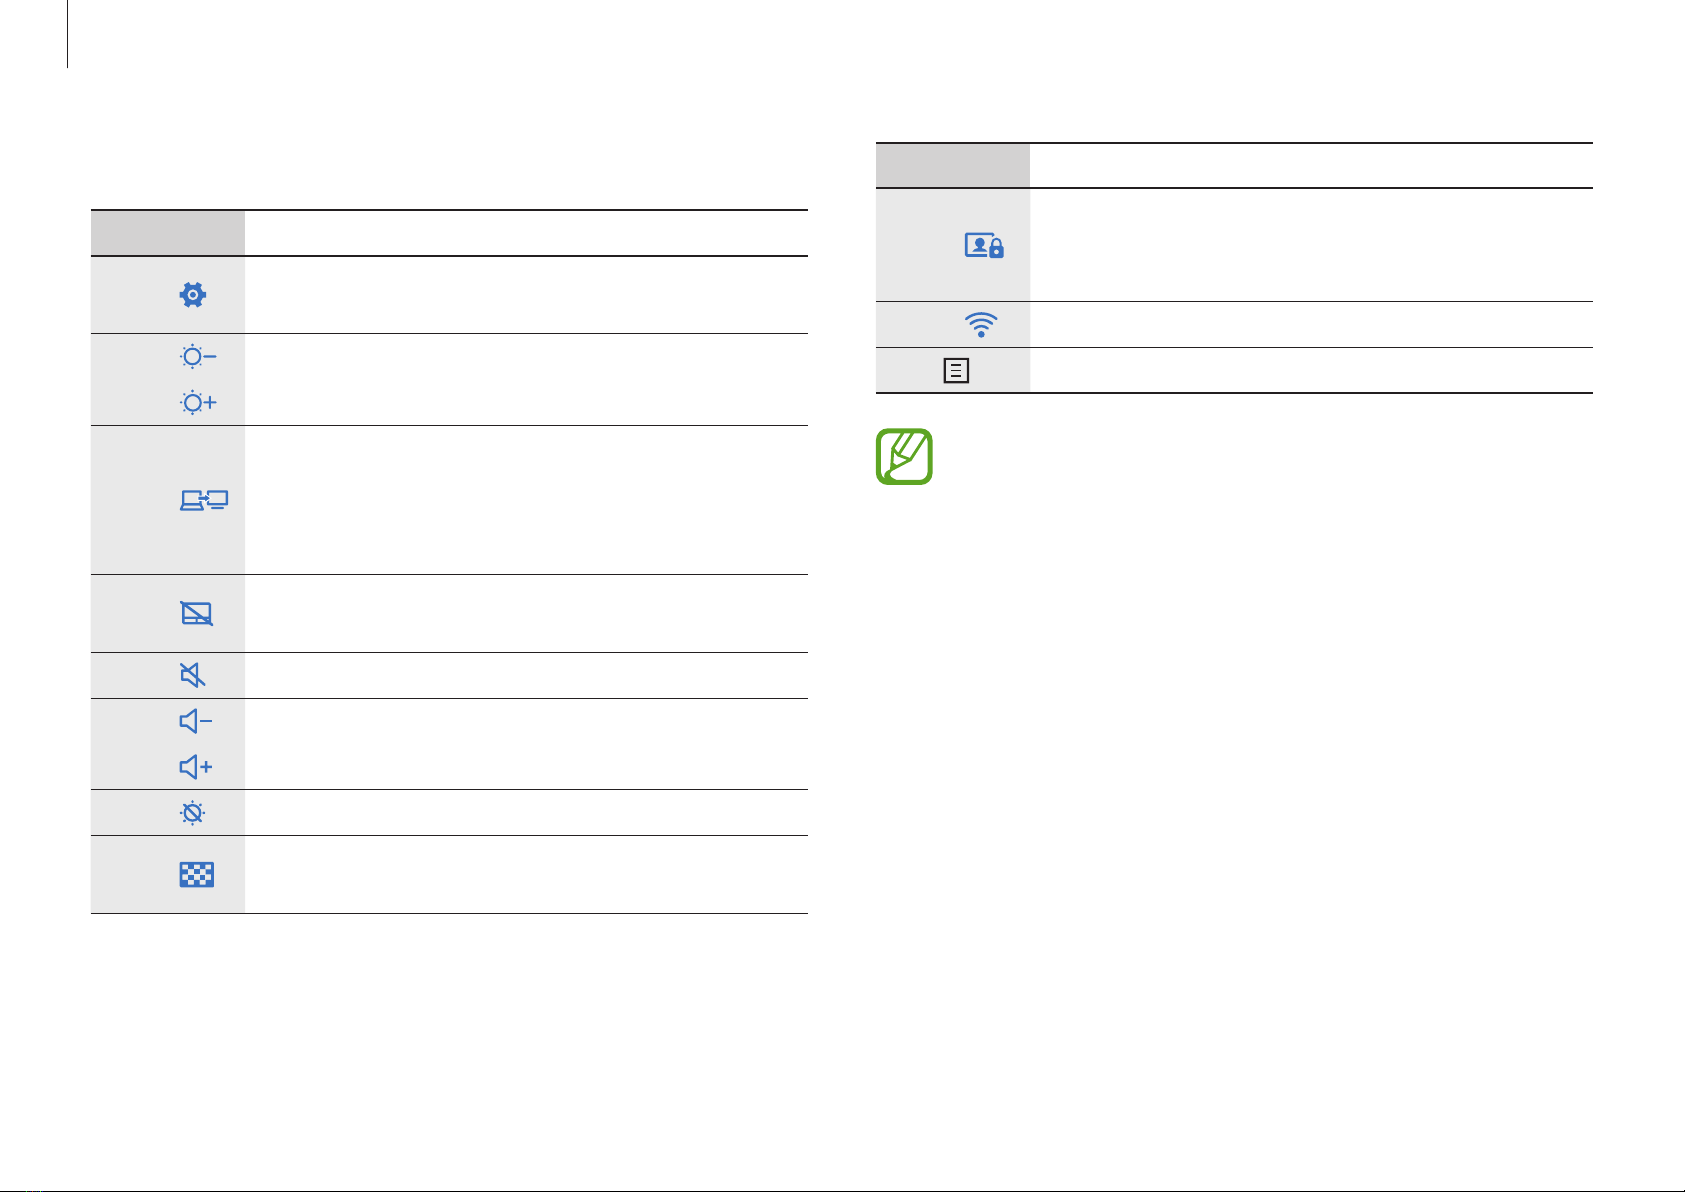Click the blue settings gear icon
Viewport: 1685px width, 1192px height.
(x=193, y=294)
